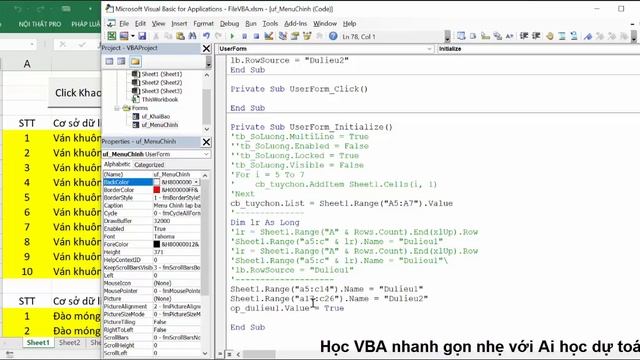640x360 pixels.
Task: Open uf_MenuChinh object dropdown in Properties
Action: [206, 154]
